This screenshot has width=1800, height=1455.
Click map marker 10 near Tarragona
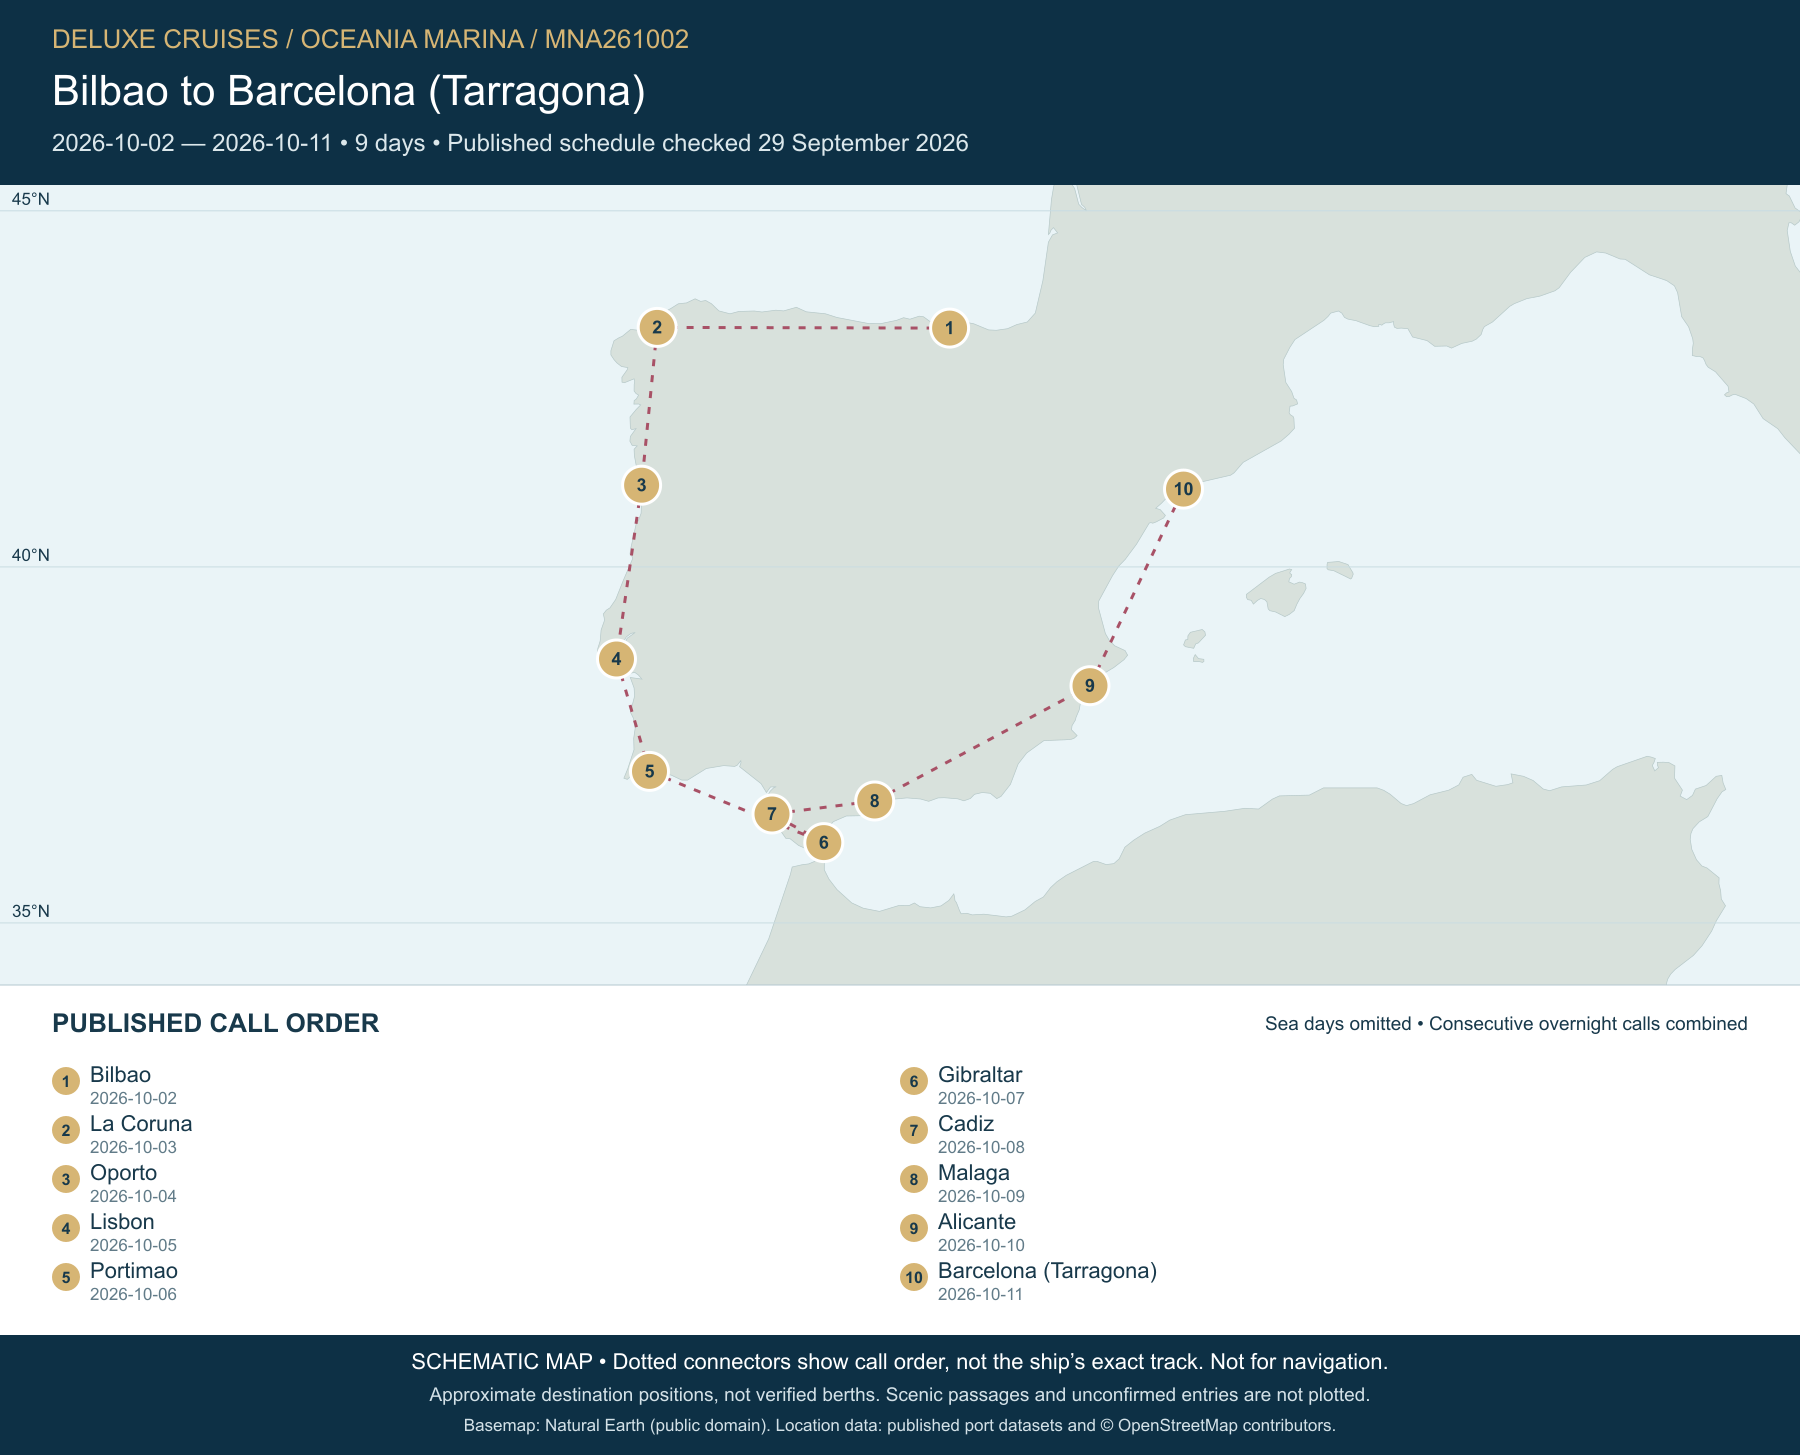click(x=1184, y=489)
